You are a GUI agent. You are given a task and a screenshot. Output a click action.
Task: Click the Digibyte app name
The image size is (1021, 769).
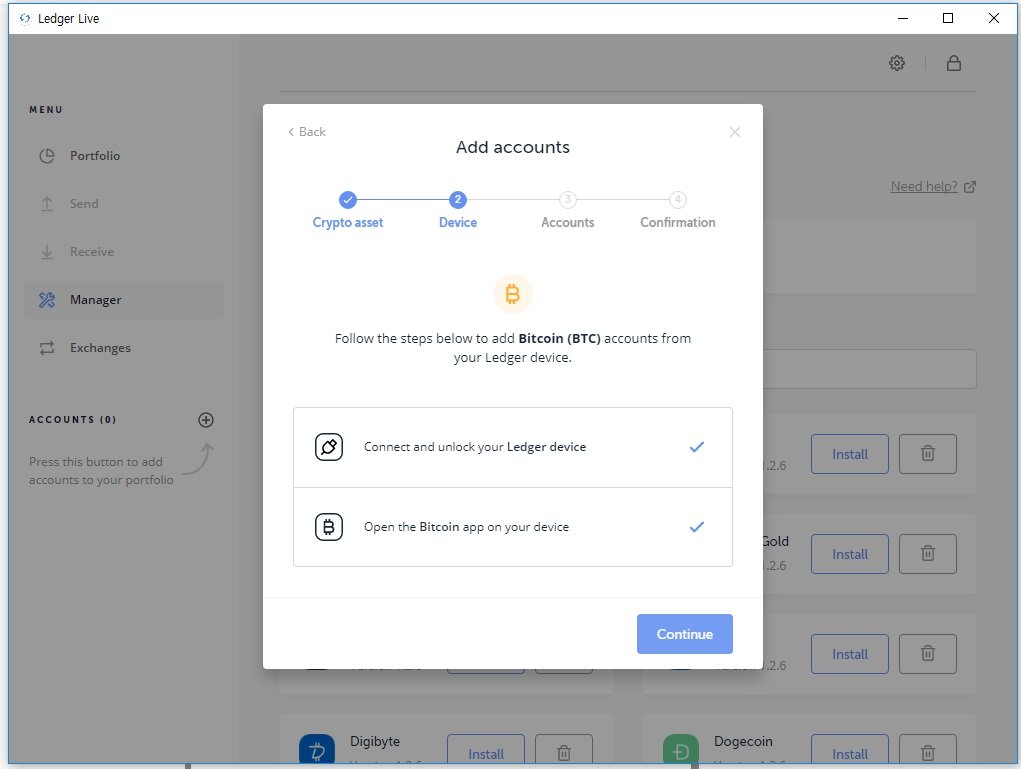click(x=374, y=741)
